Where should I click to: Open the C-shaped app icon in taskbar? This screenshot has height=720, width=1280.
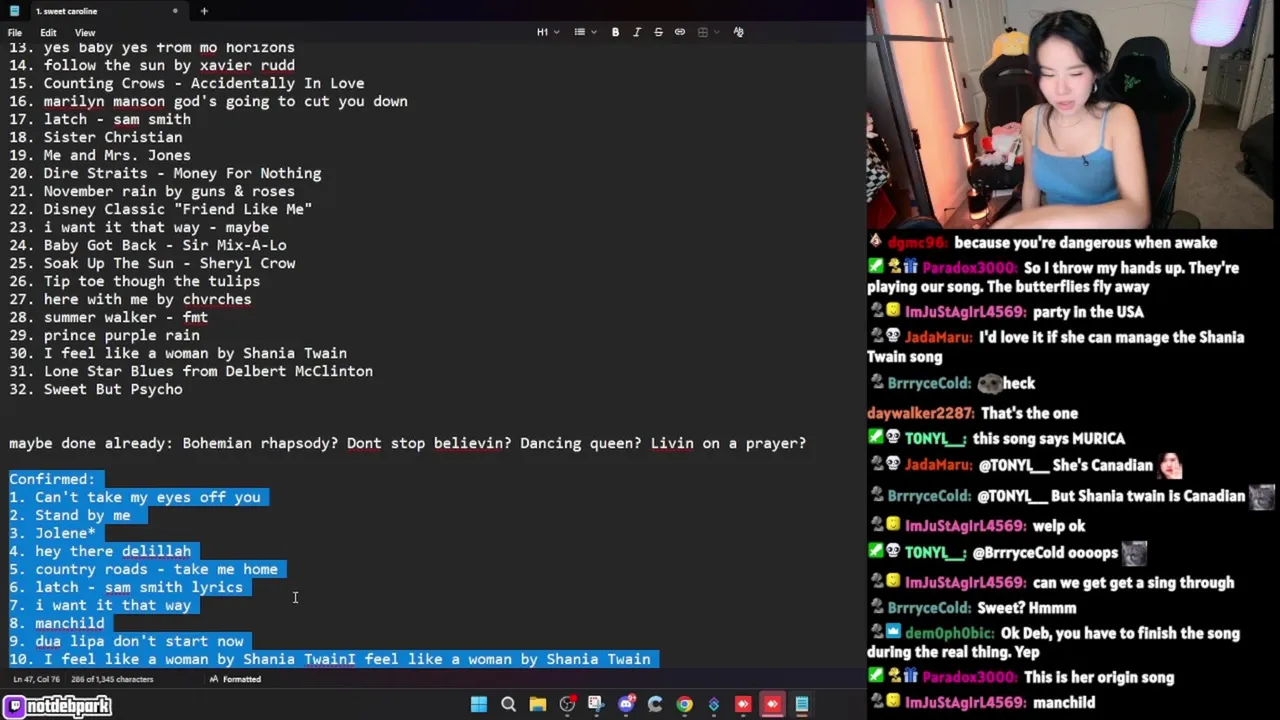tap(655, 705)
